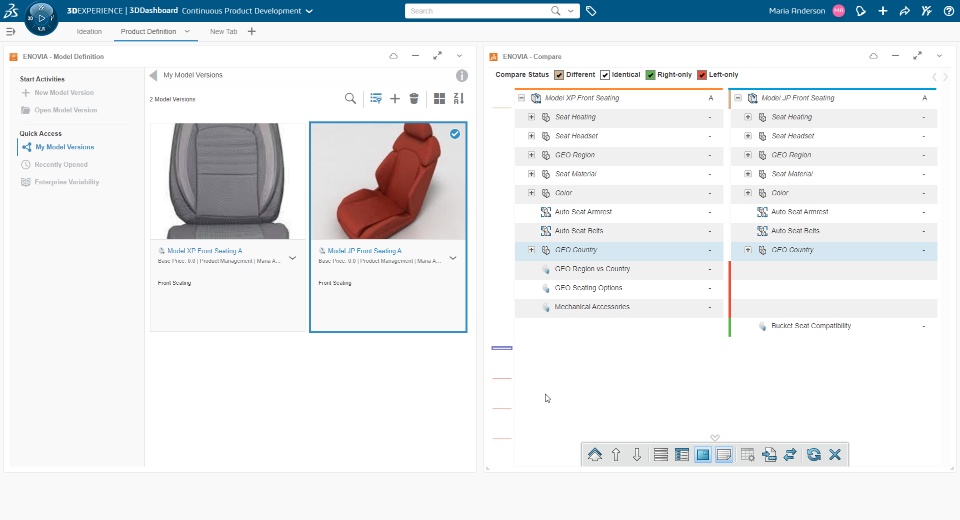Open the Model XP Front Seating A link
960x520 pixels.
205,251
